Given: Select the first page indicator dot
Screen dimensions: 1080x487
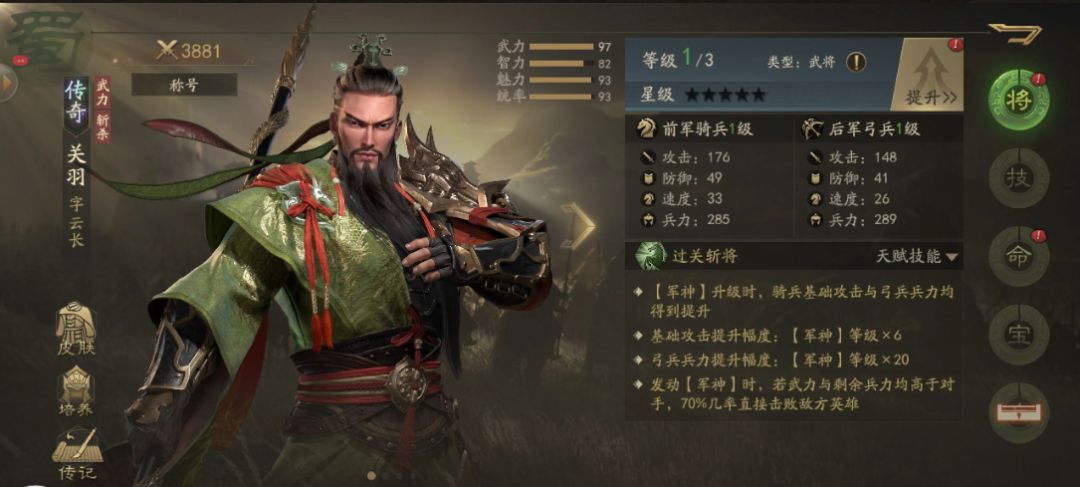Looking at the screenshot, I should click(x=372, y=475).
